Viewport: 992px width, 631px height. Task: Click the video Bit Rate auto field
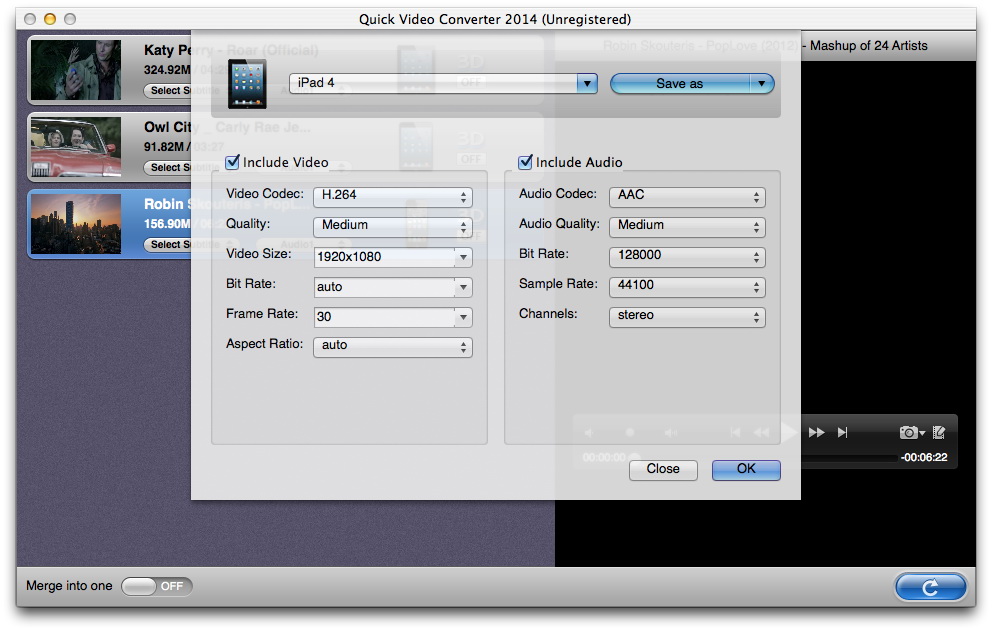(x=385, y=287)
